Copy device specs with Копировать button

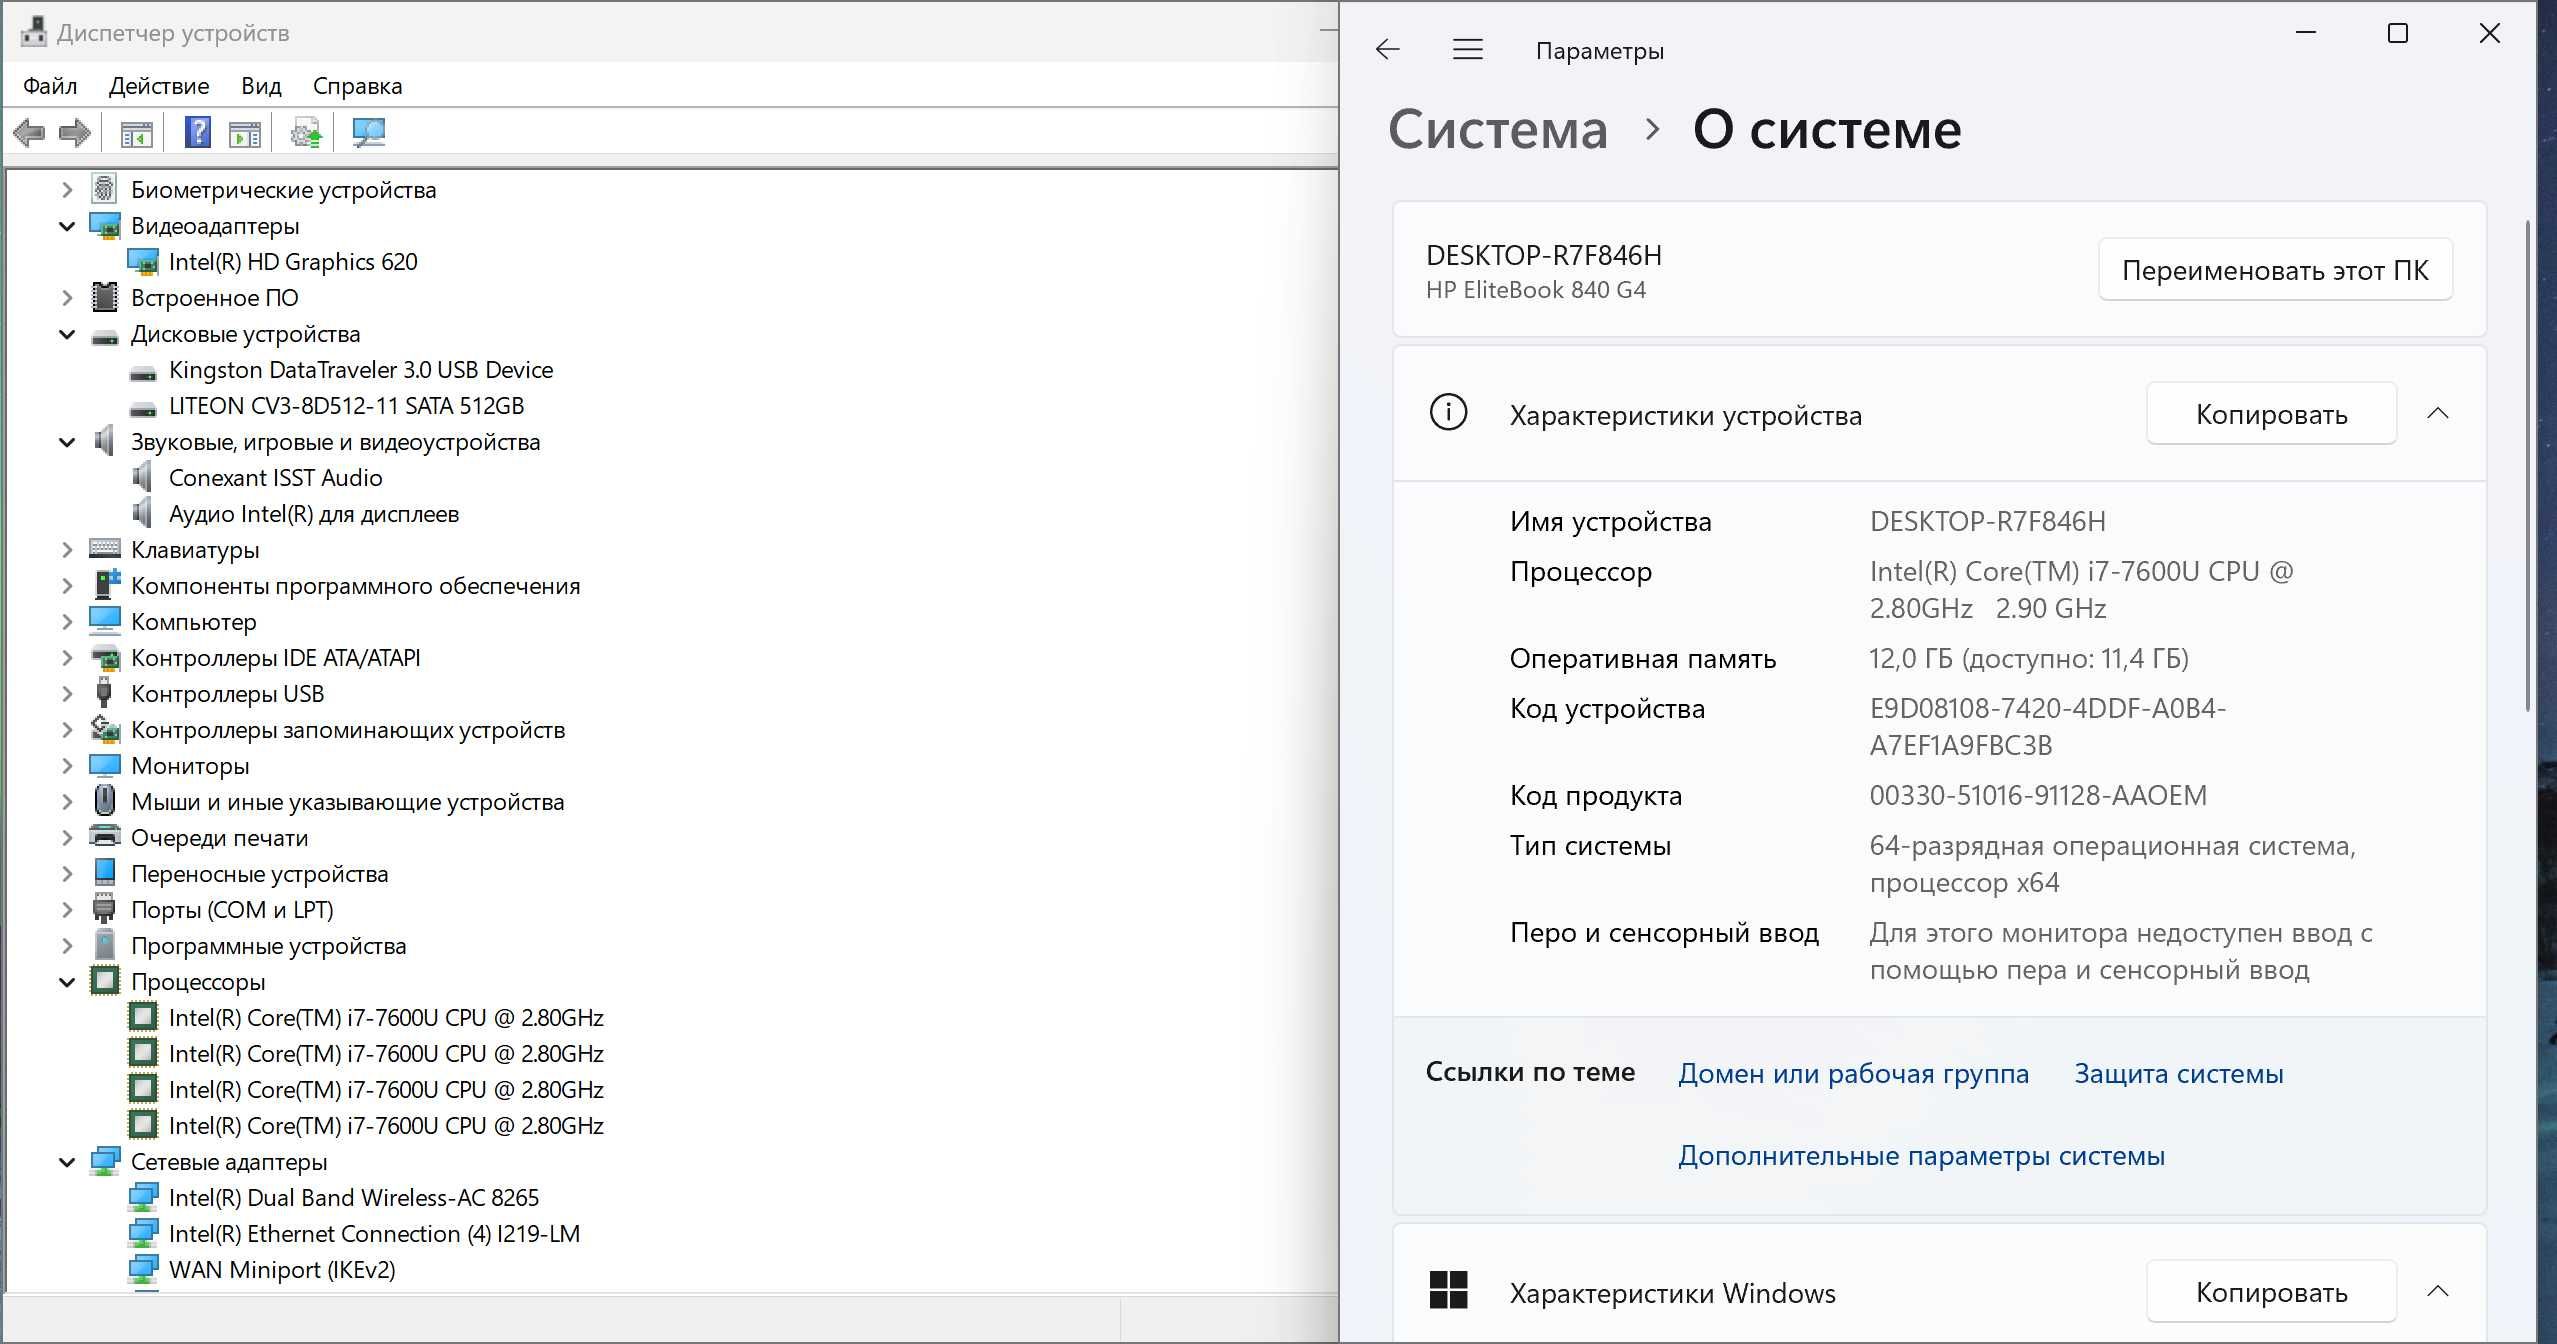(2271, 414)
